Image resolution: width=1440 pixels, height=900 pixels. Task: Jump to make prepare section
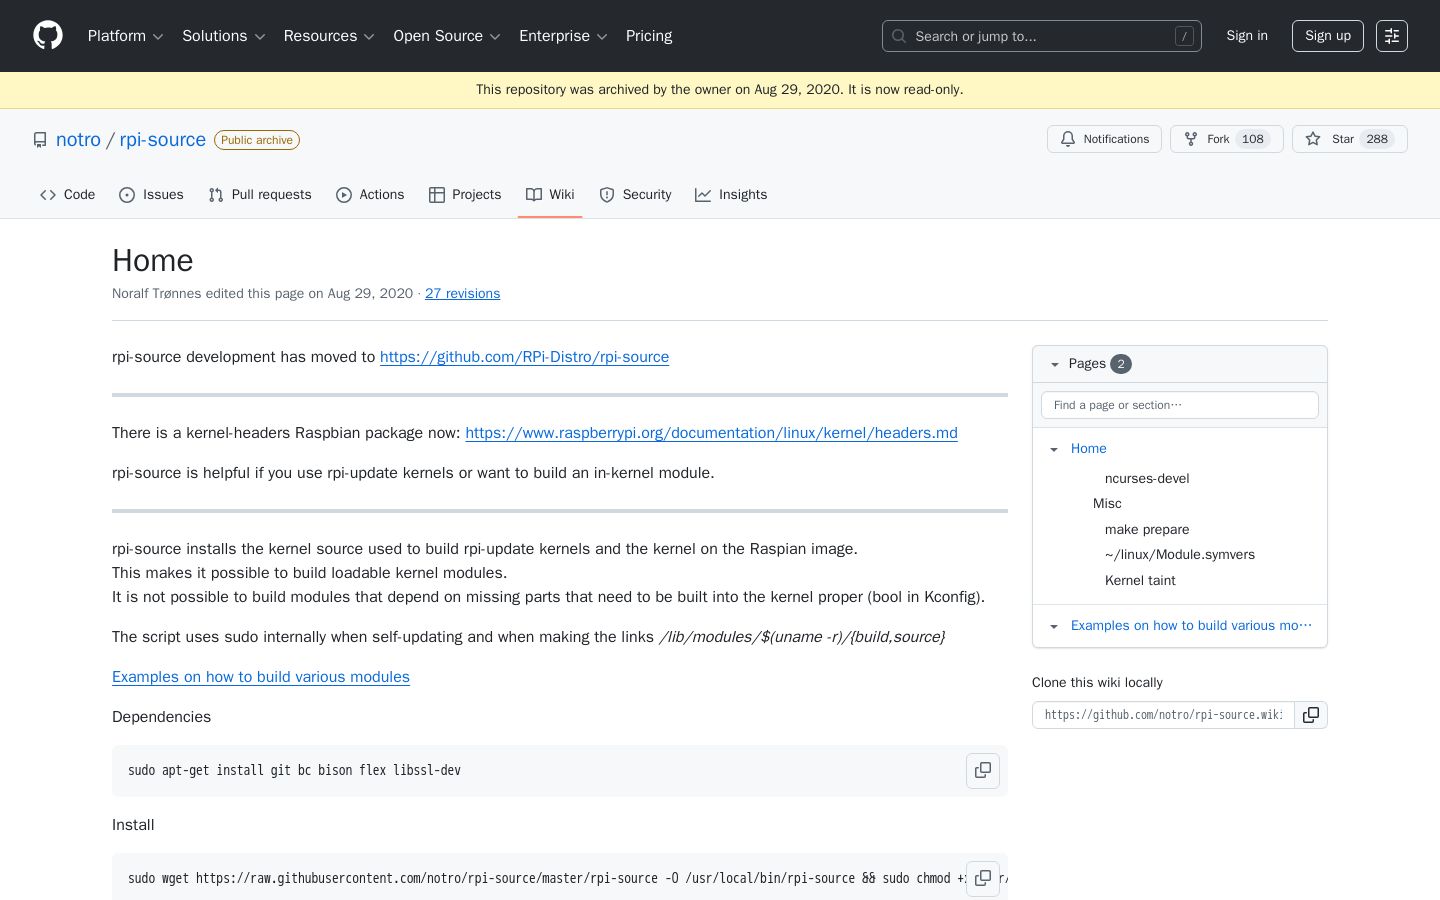tap(1147, 530)
